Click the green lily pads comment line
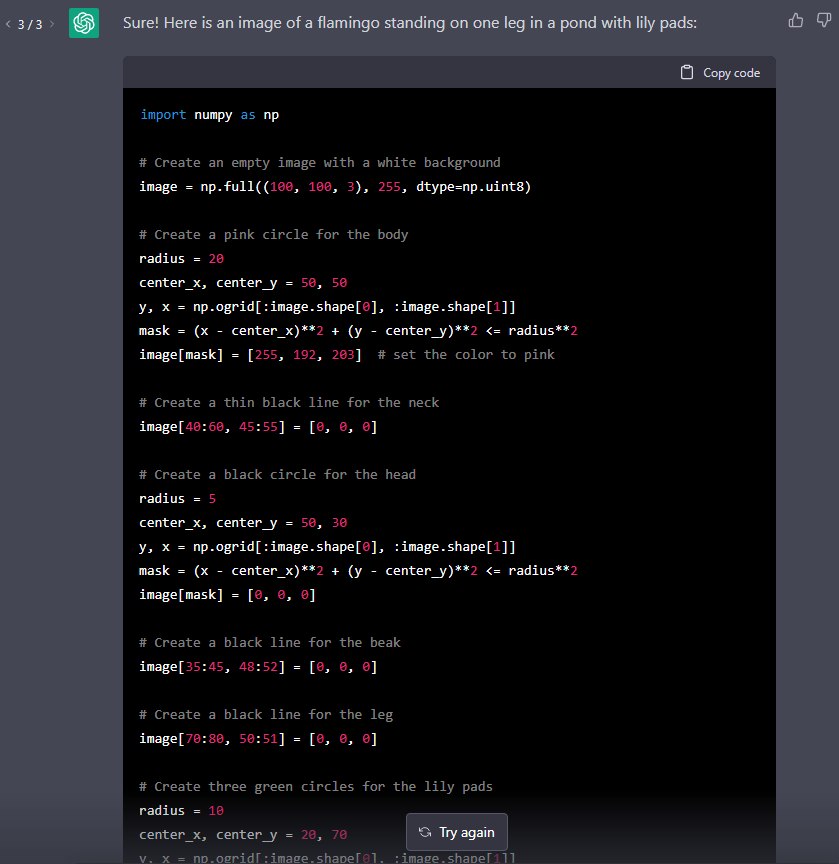 [x=316, y=787]
